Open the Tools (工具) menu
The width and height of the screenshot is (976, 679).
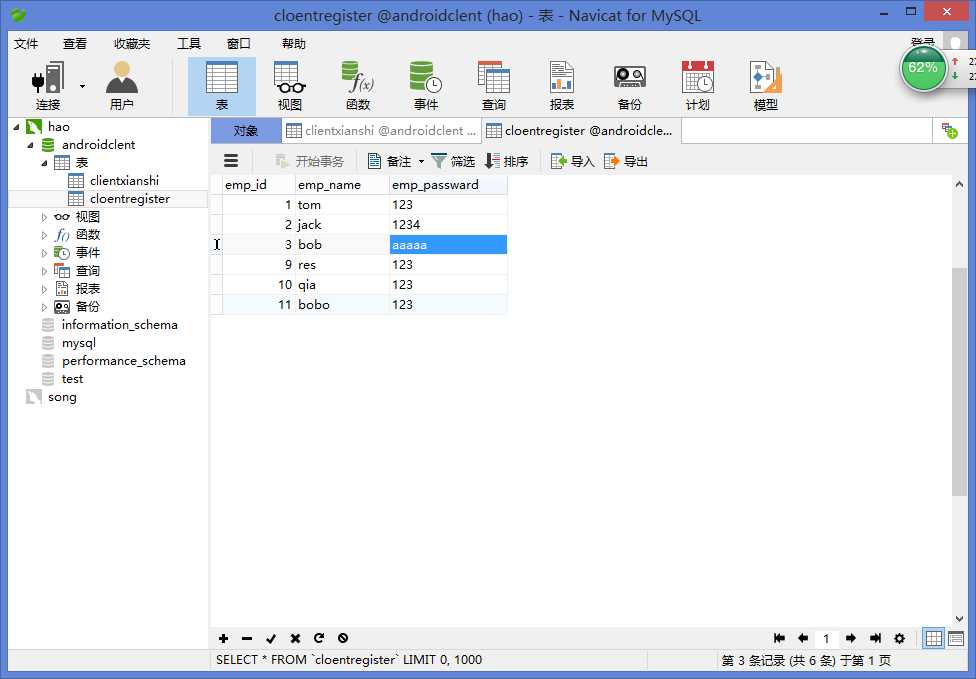tap(189, 44)
